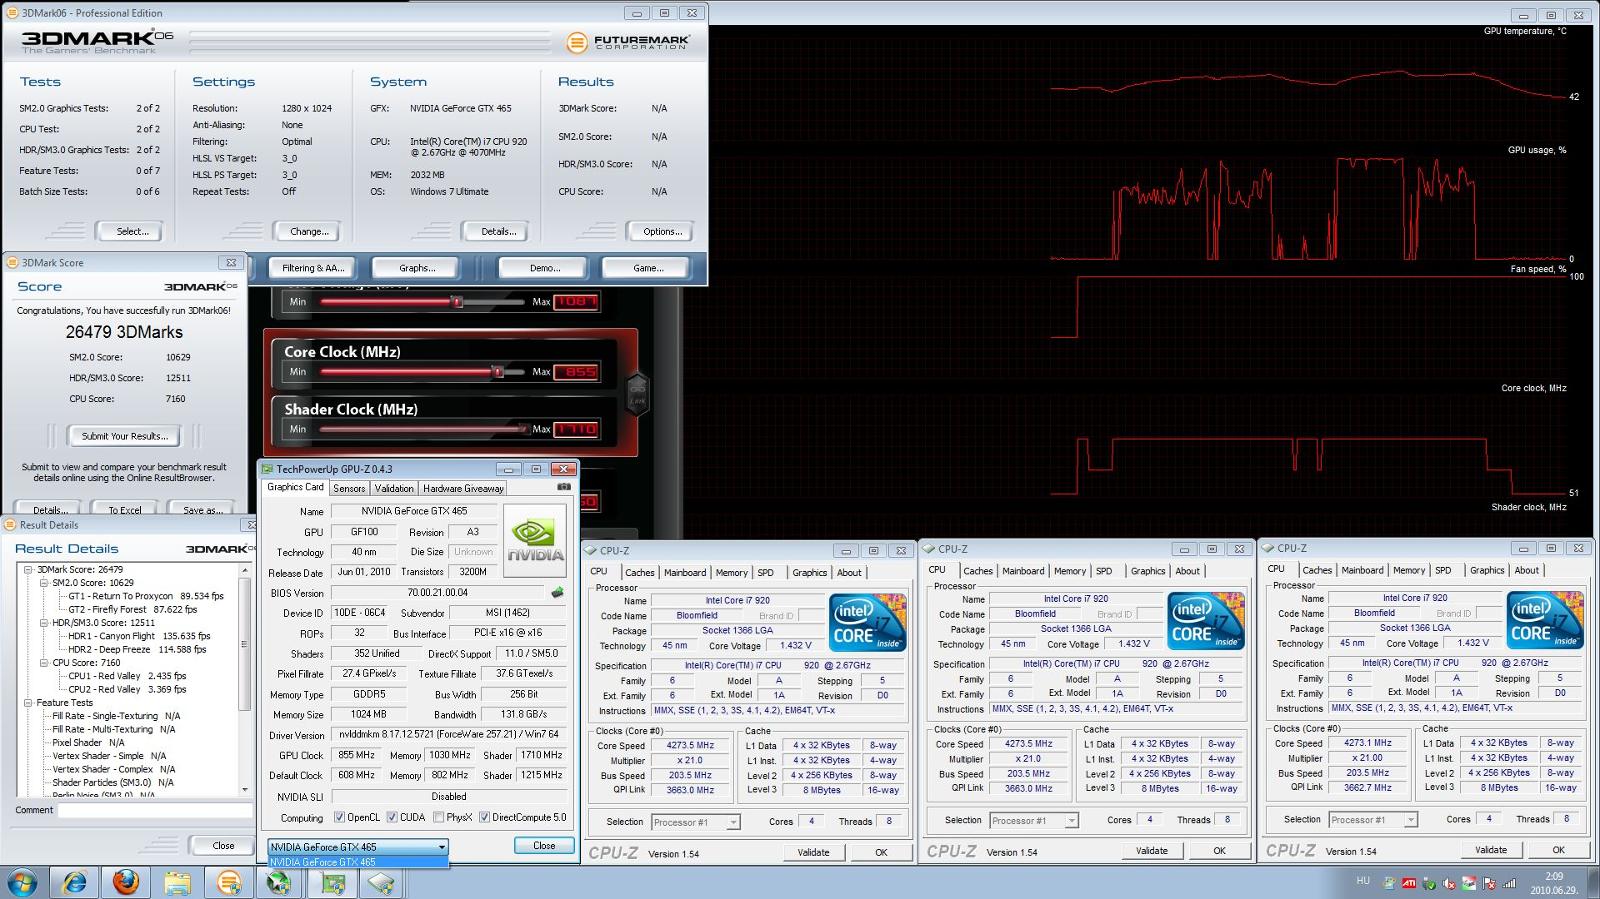
Task: Adjust the Core Clock slider handle
Action: point(497,372)
